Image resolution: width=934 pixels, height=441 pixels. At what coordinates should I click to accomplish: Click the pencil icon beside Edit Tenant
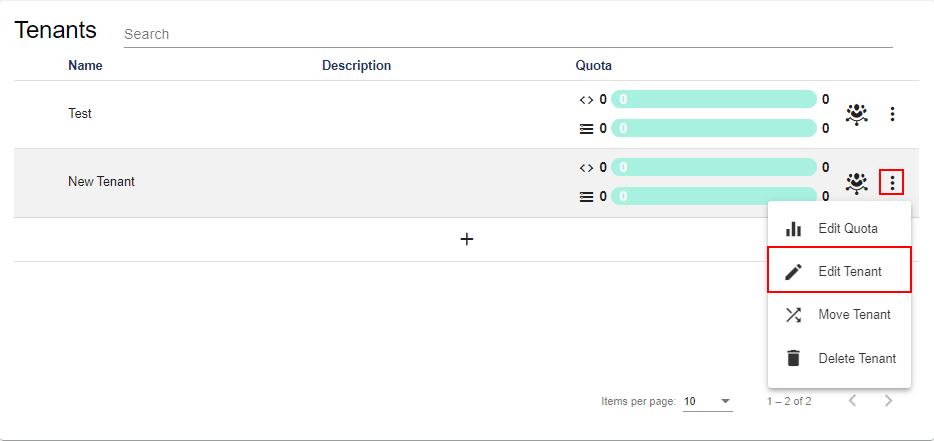point(793,272)
